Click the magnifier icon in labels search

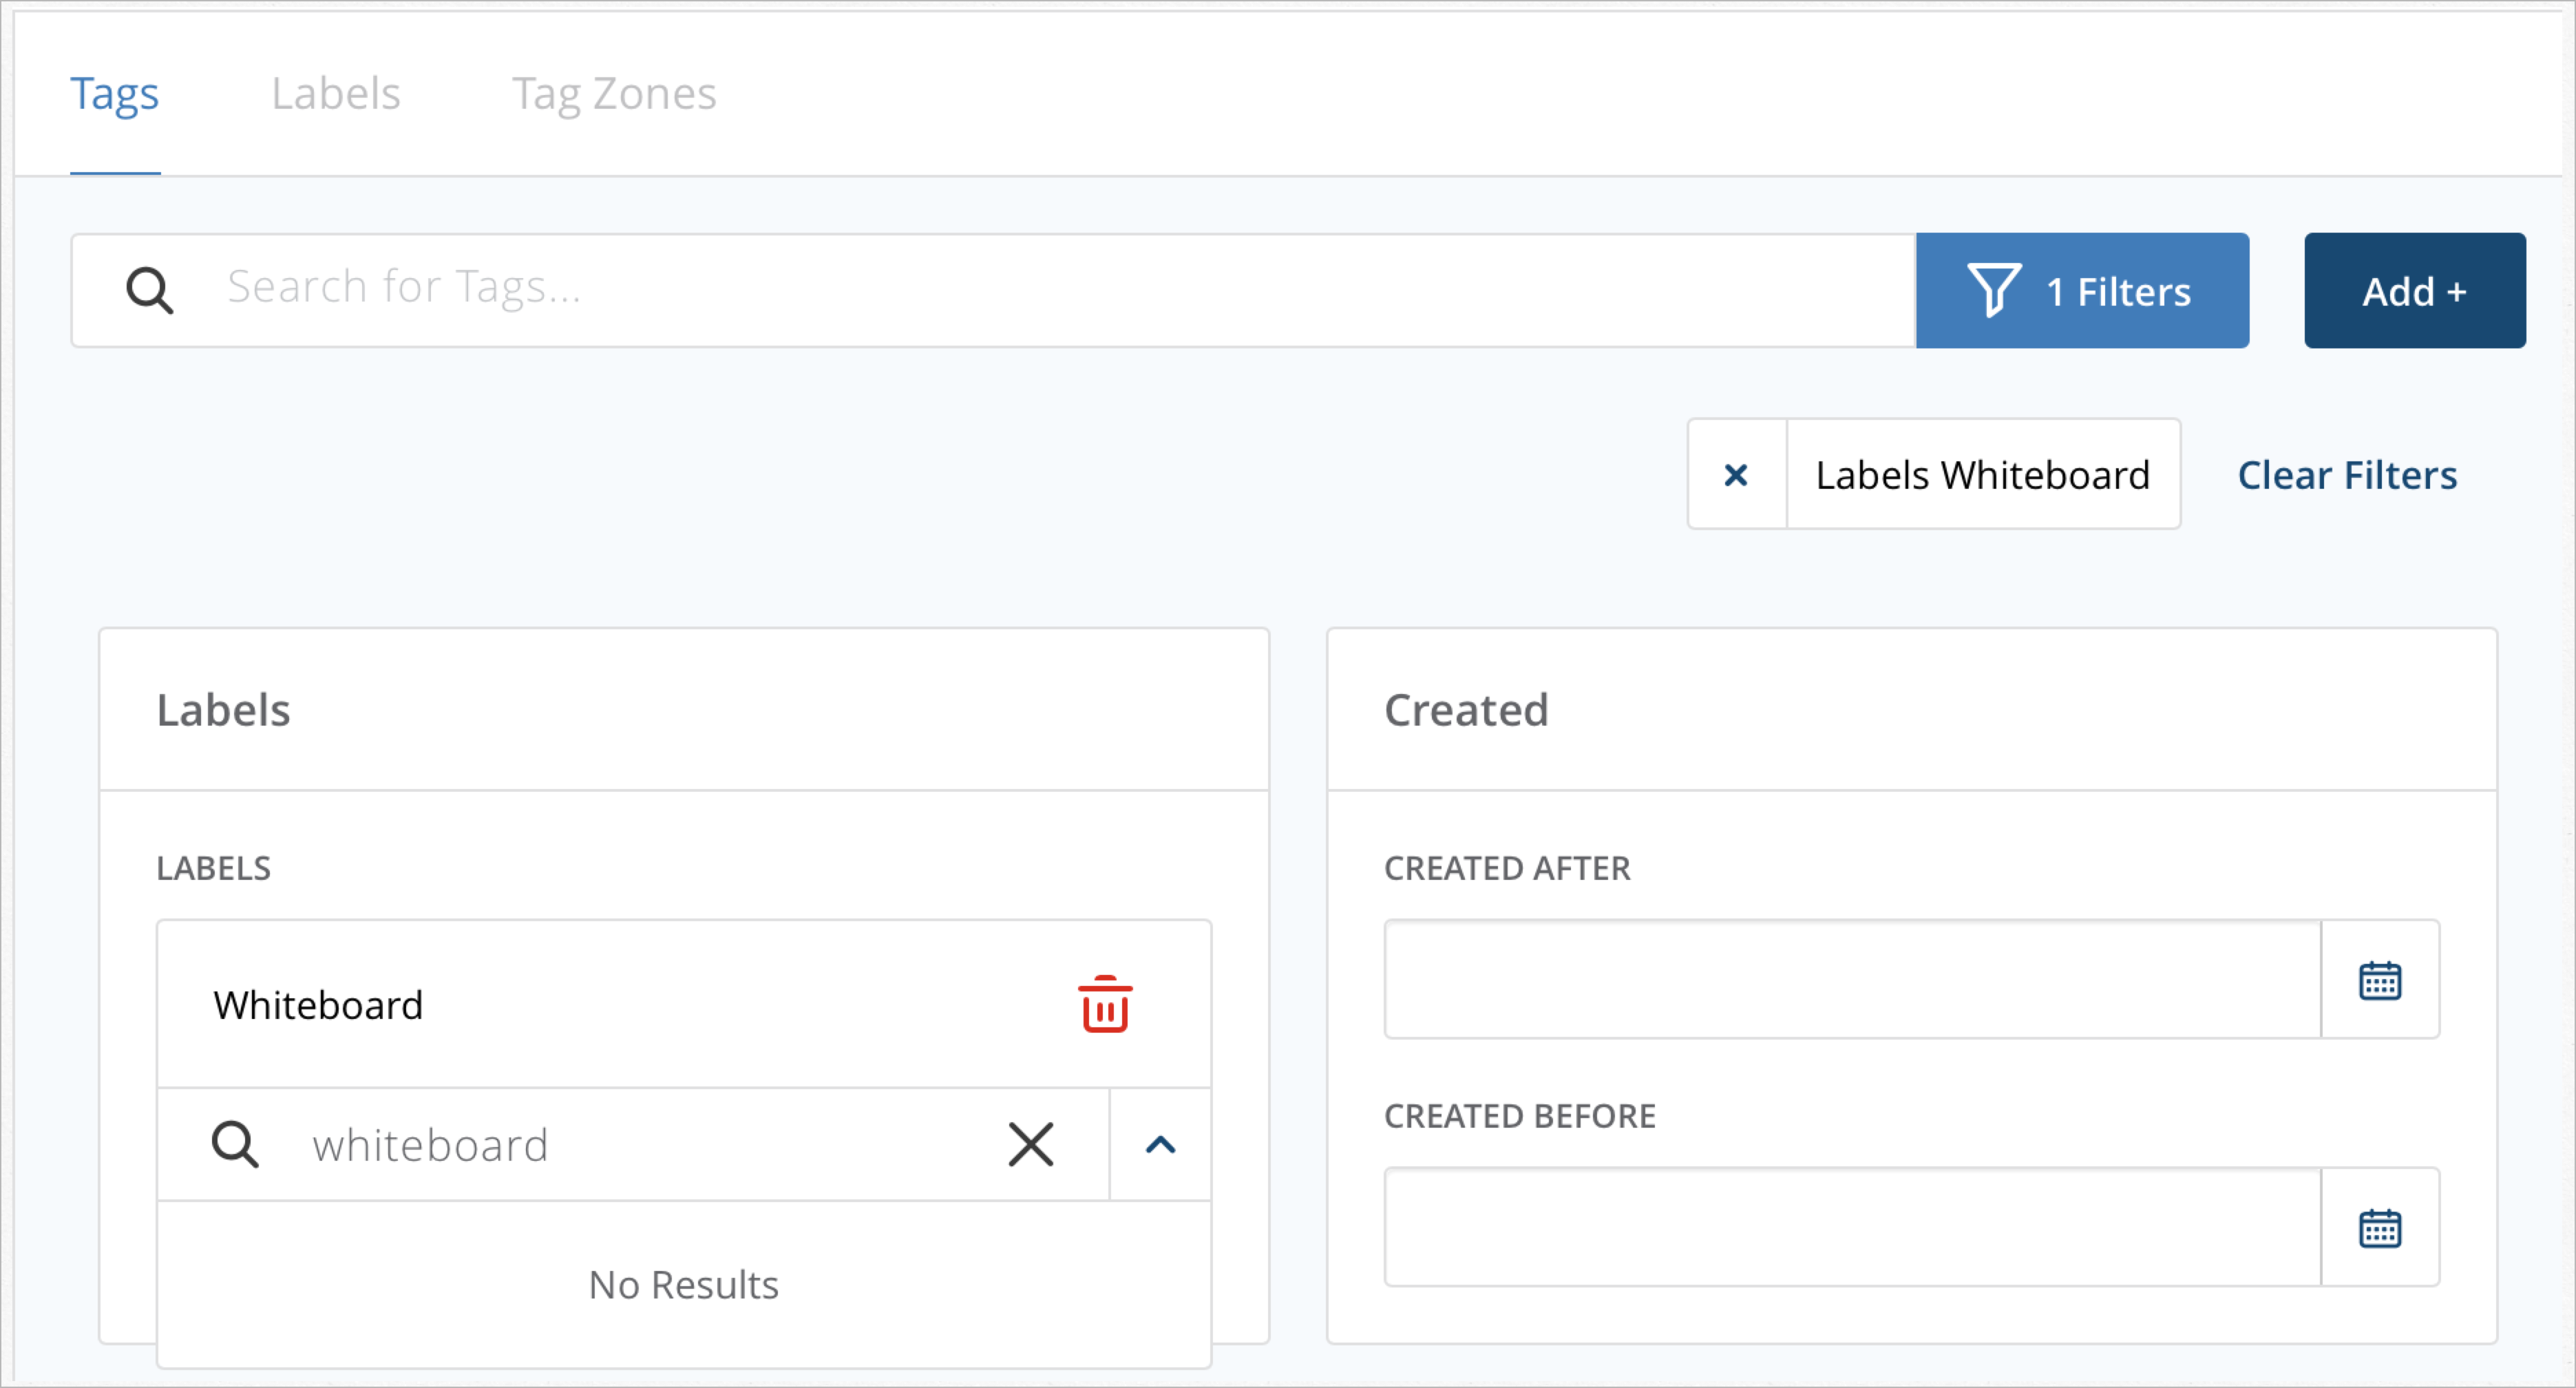pyautogui.click(x=235, y=1144)
